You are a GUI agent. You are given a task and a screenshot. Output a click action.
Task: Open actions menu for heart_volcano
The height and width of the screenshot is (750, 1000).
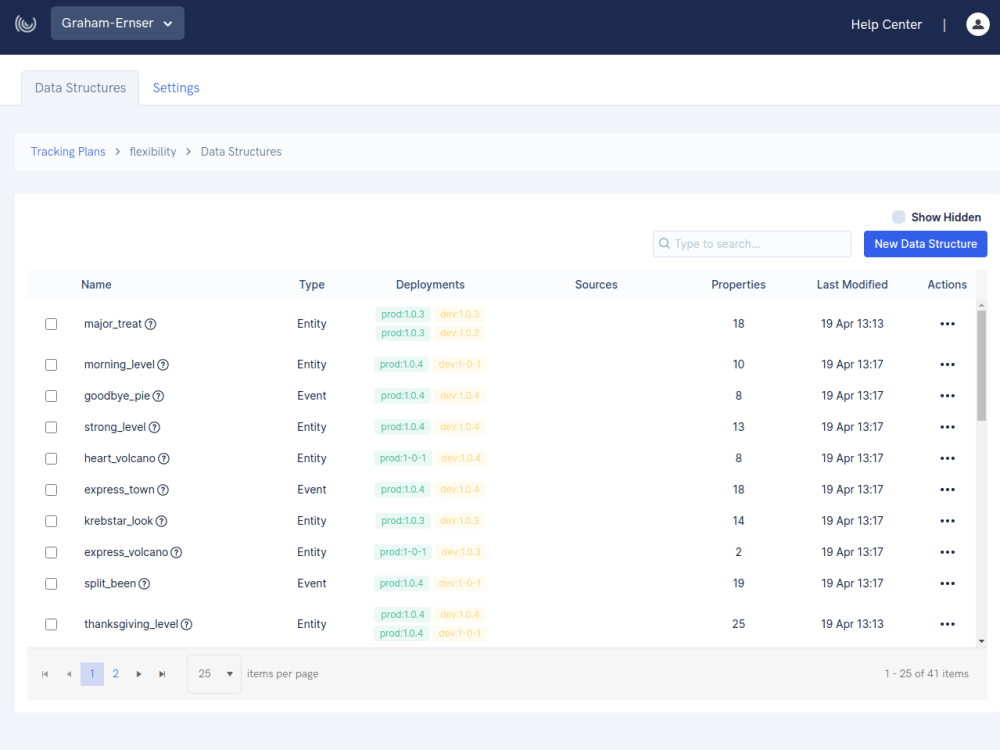click(947, 459)
